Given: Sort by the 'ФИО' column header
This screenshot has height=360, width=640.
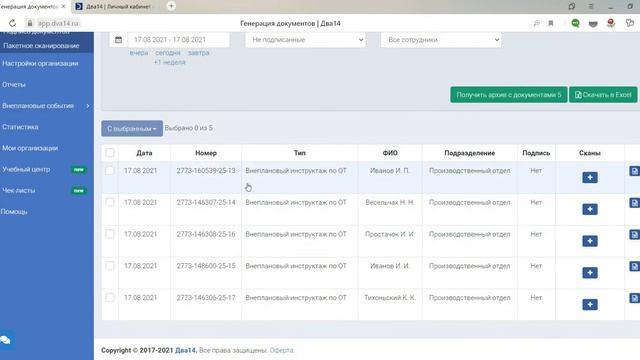Looking at the screenshot, I should click(390, 153).
